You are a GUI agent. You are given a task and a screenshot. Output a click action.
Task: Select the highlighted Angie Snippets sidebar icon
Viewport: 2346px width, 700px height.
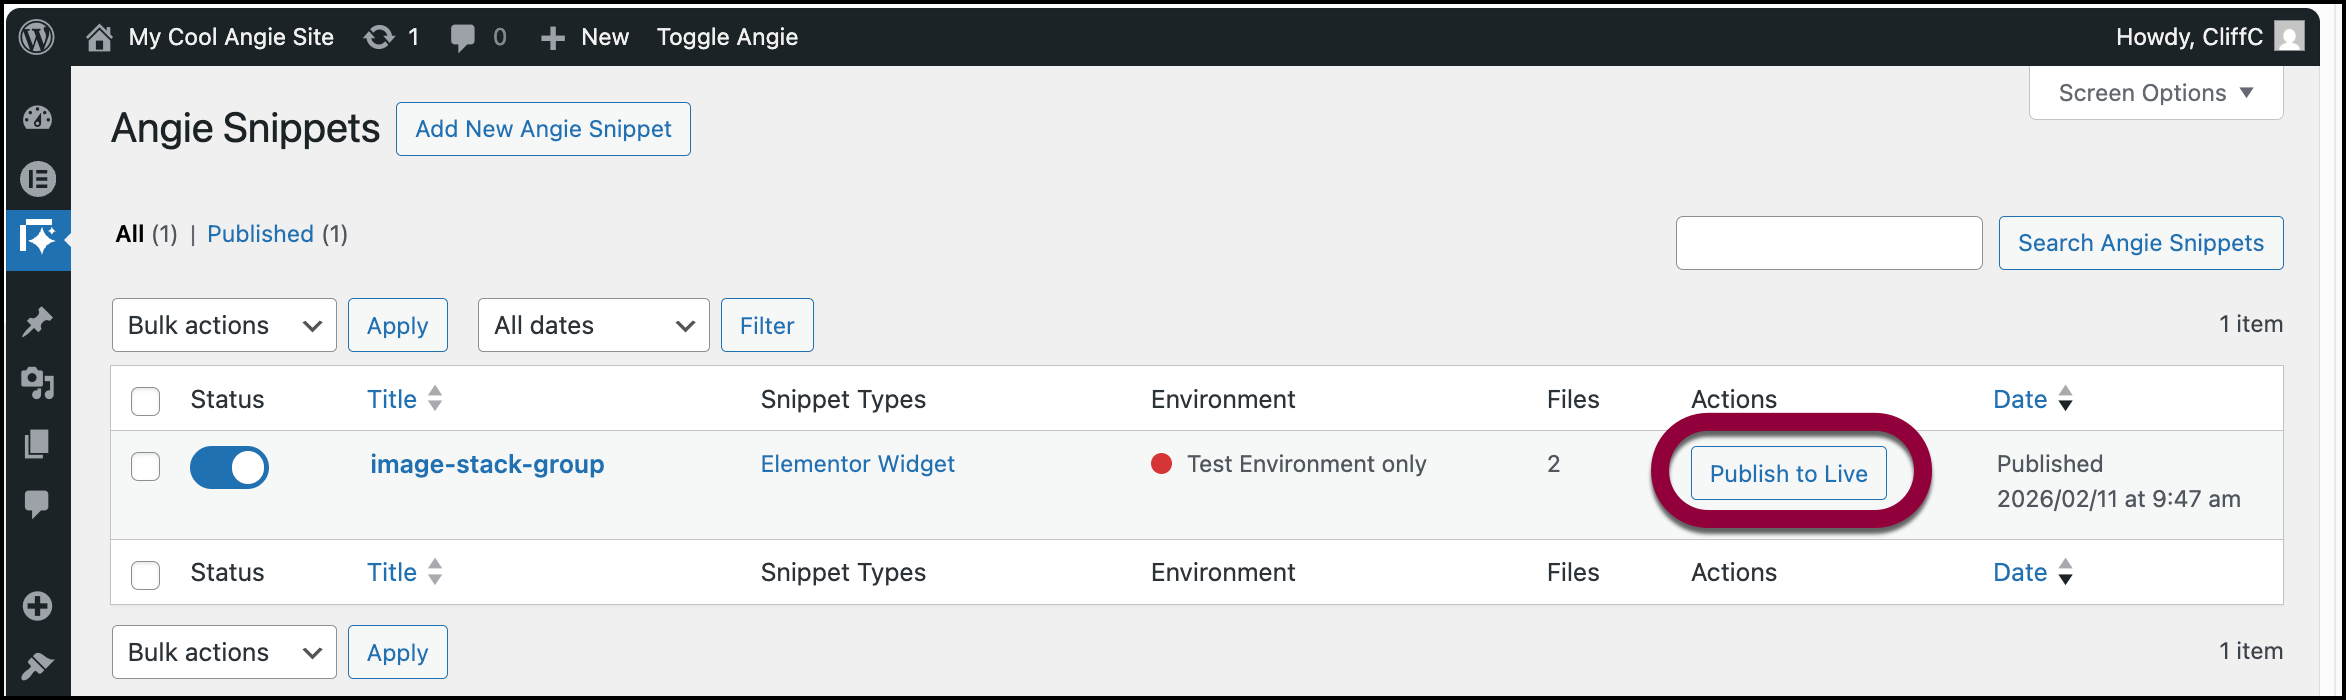[37, 239]
